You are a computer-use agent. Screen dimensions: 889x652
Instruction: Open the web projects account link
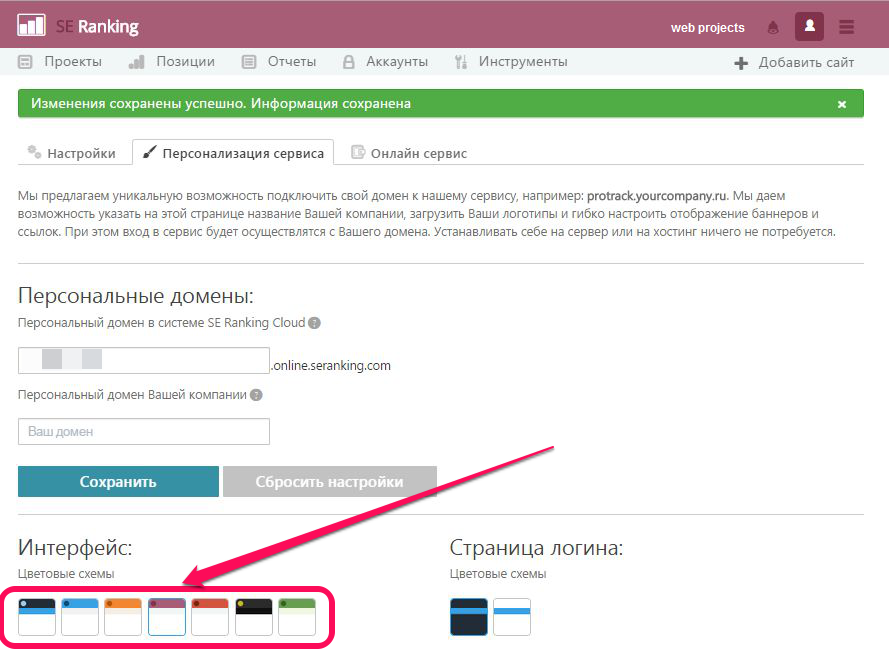(x=708, y=27)
